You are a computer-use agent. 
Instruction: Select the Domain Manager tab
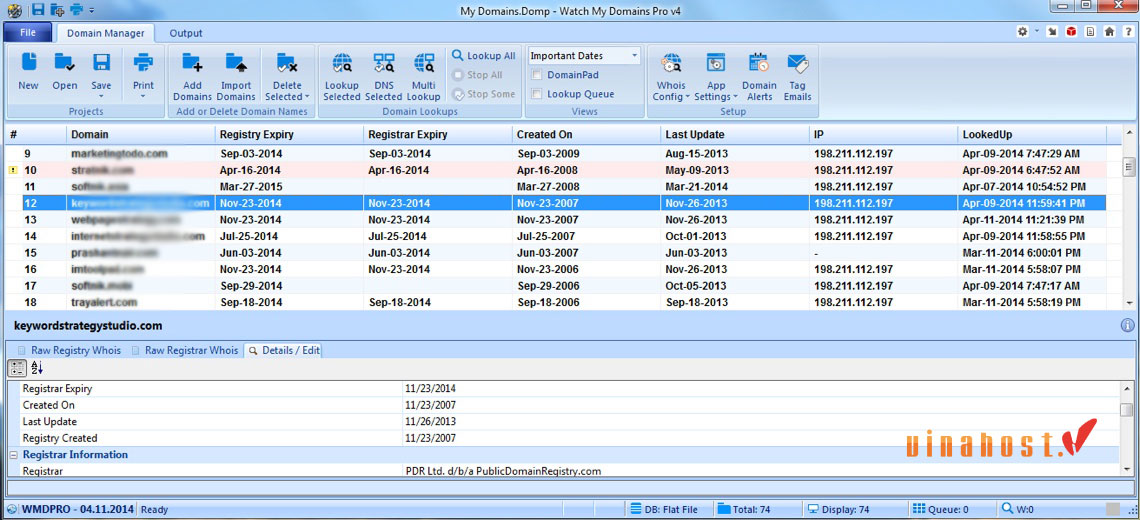coord(105,33)
